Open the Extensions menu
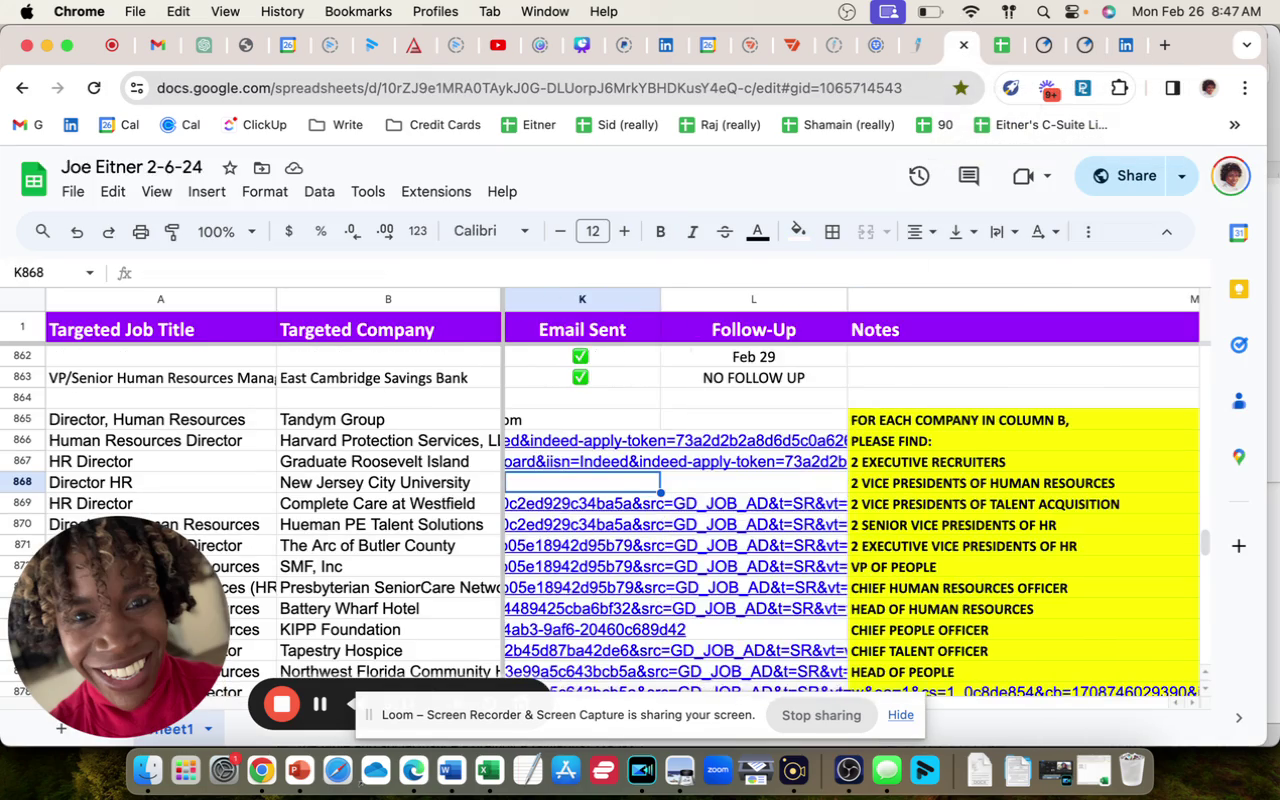 click(x=436, y=192)
